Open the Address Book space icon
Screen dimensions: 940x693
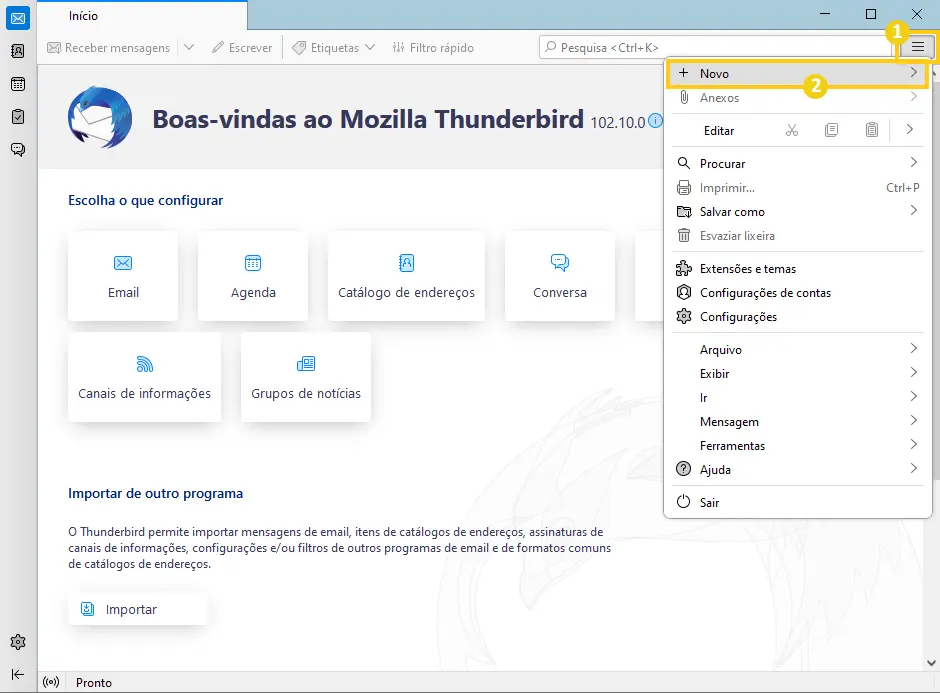[18, 52]
